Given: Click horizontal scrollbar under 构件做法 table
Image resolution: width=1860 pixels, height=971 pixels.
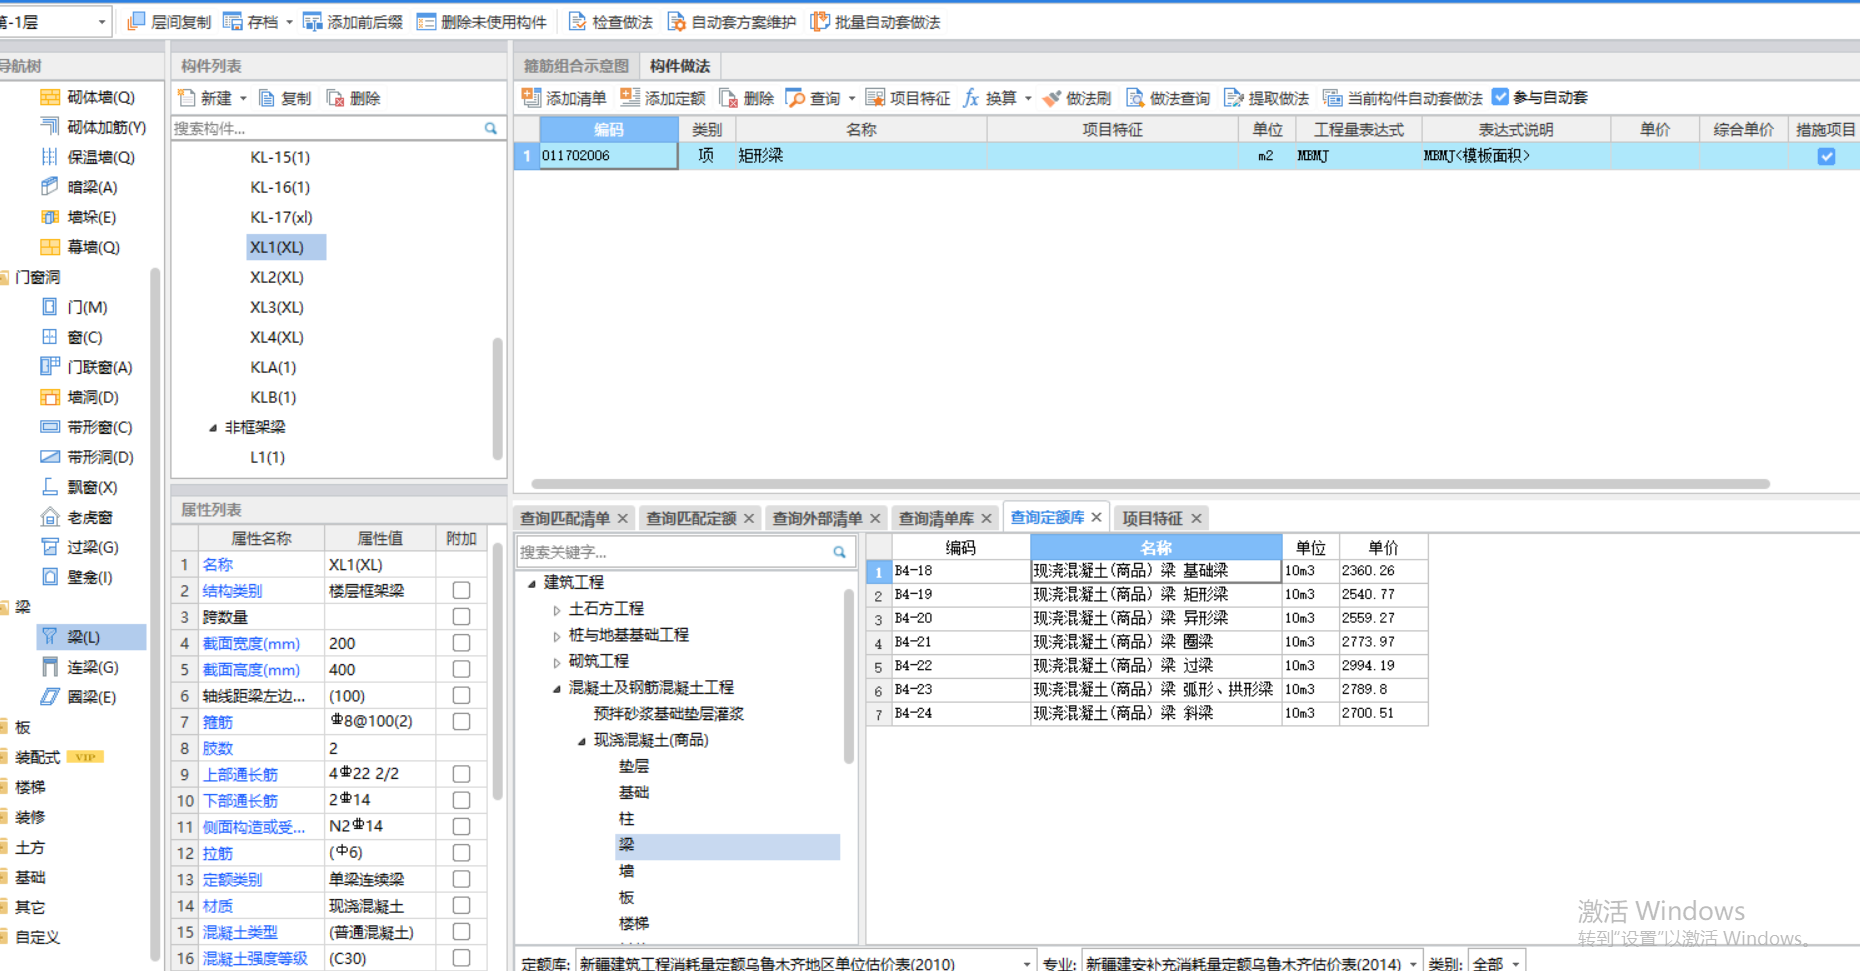Looking at the screenshot, I should tap(1150, 484).
